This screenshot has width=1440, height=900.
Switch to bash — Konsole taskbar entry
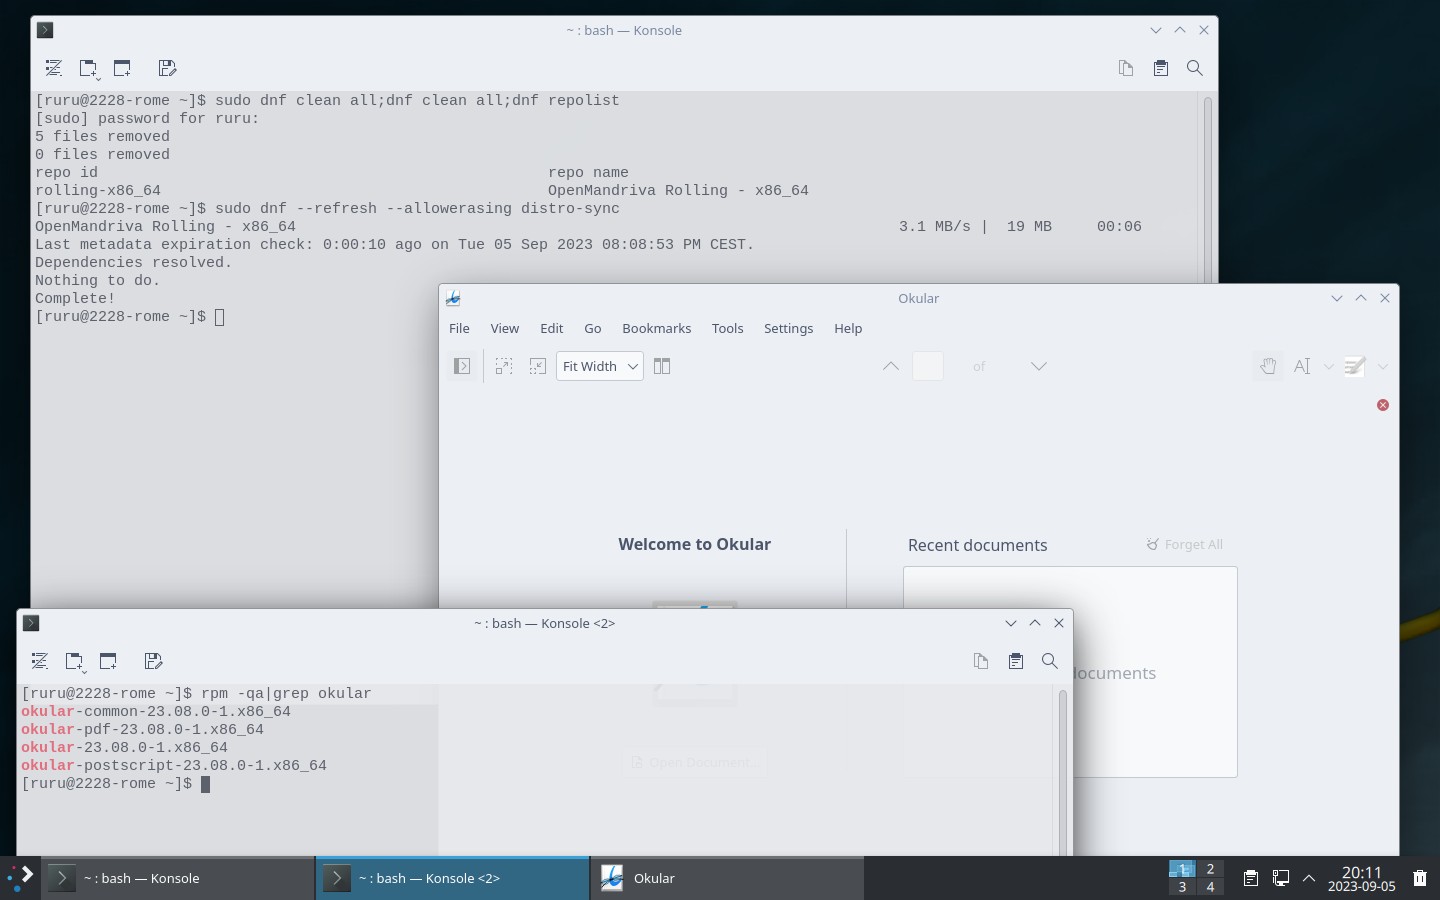click(178, 878)
